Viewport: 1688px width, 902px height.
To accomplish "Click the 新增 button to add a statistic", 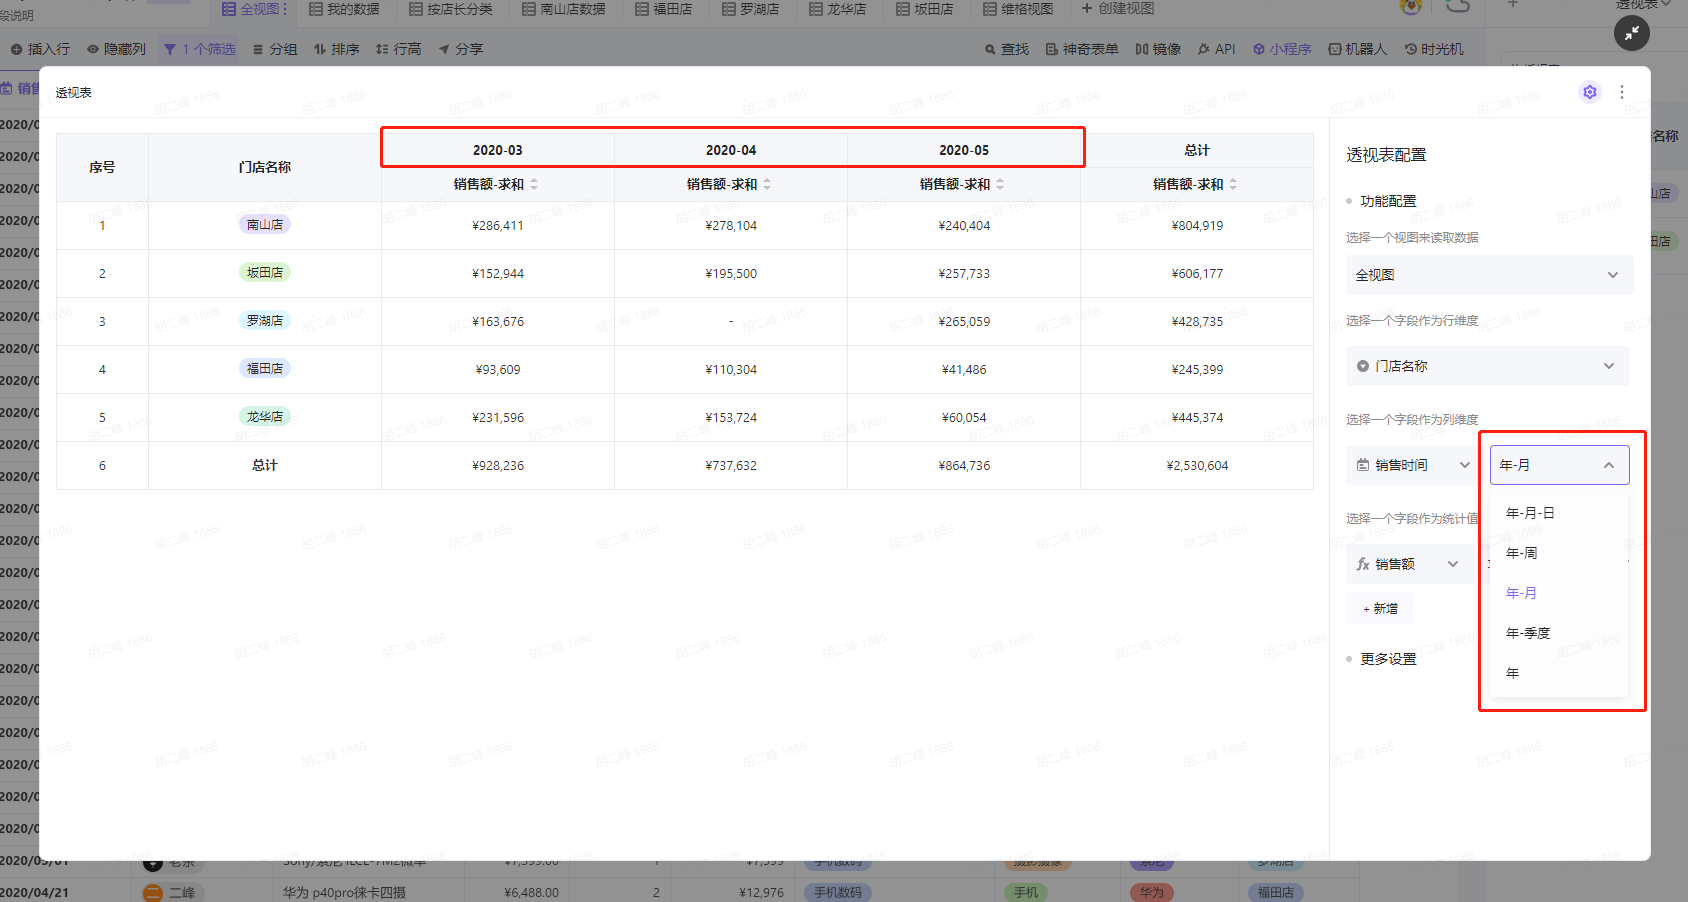I will click(x=1380, y=608).
